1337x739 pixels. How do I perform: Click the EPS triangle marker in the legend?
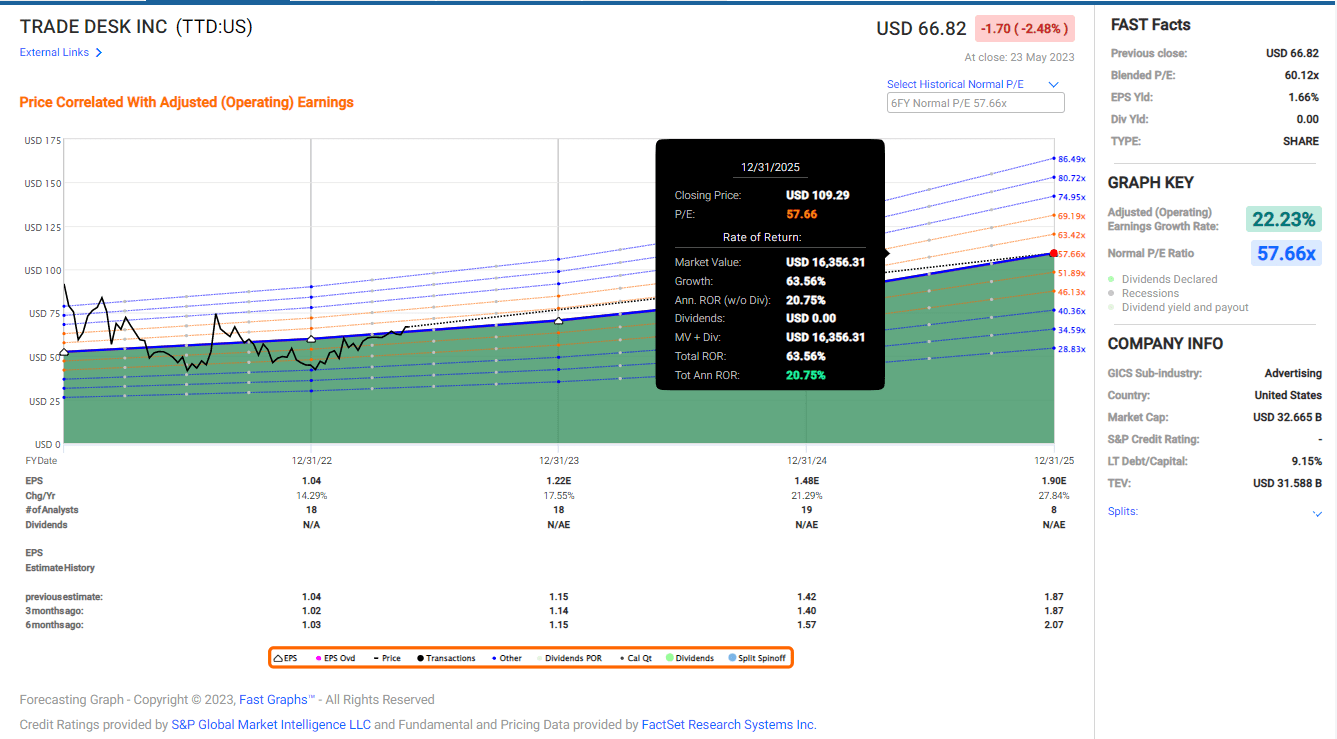click(x=279, y=657)
